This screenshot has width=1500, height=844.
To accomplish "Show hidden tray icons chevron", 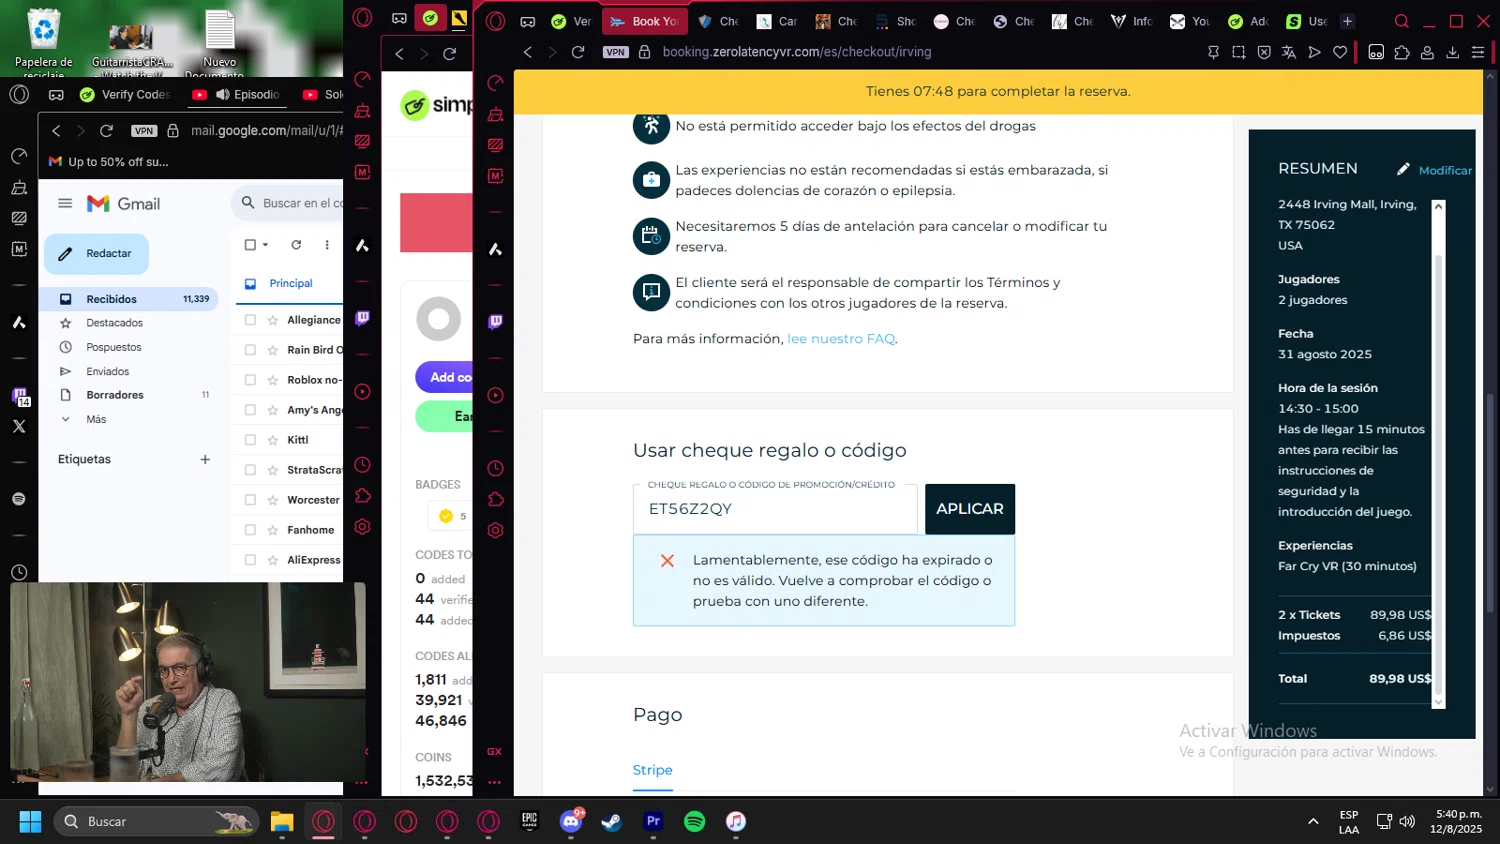I will [x=1313, y=822].
